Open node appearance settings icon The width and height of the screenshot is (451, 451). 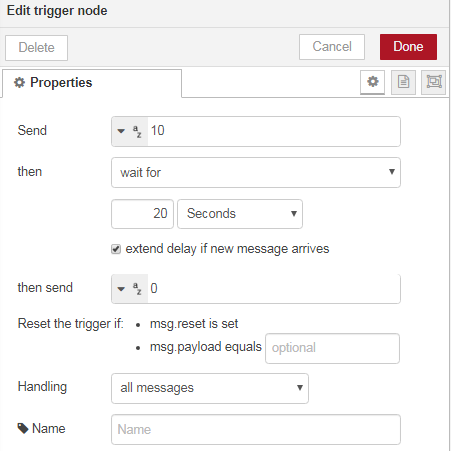click(x=434, y=82)
